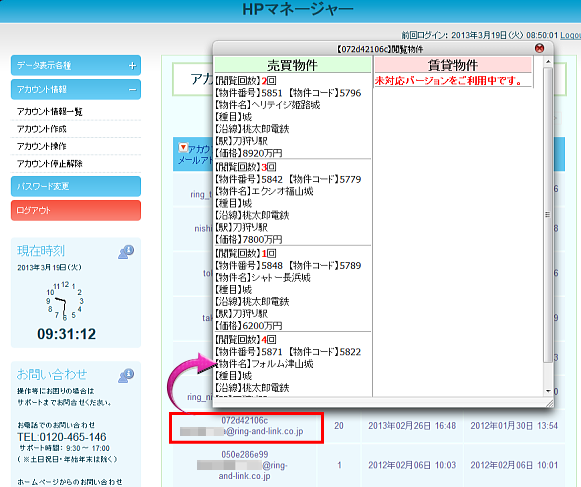Screen dimensions: 581x487
Task: Click the user info icon in the お問い合わせ panel
Action: coord(126,375)
